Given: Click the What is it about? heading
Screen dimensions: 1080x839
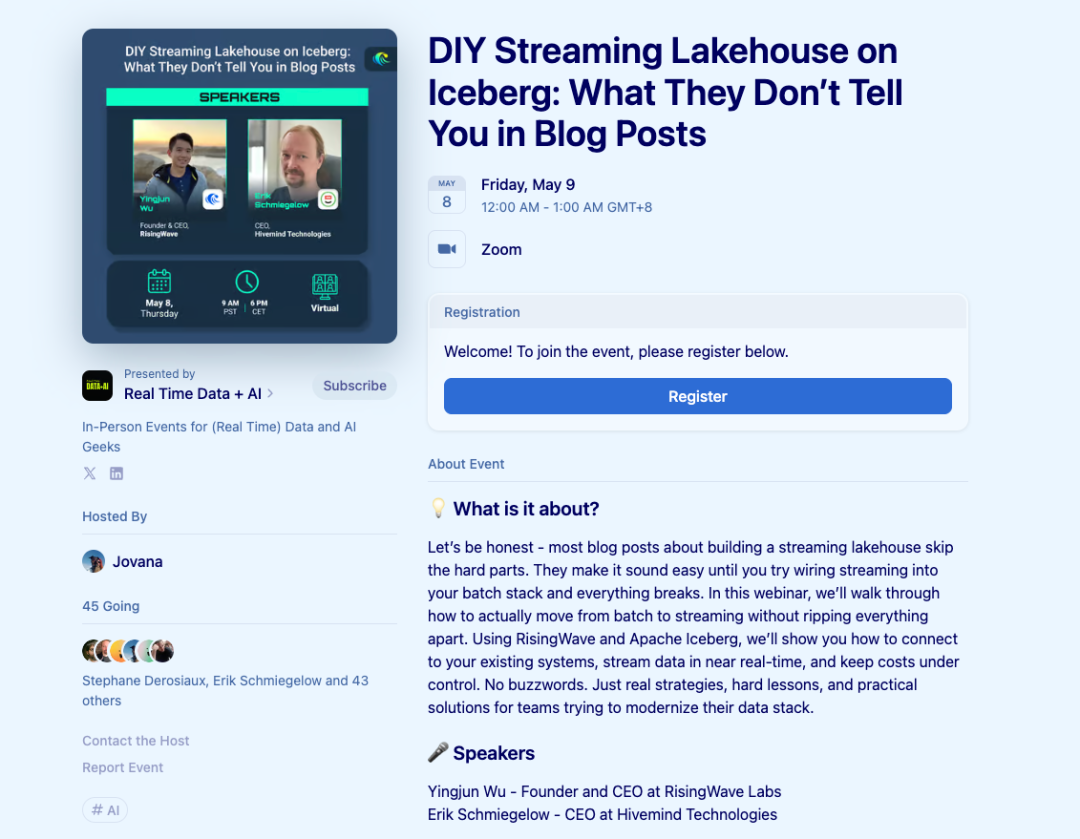Looking at the screenshot, I should (x=526, y=508).
